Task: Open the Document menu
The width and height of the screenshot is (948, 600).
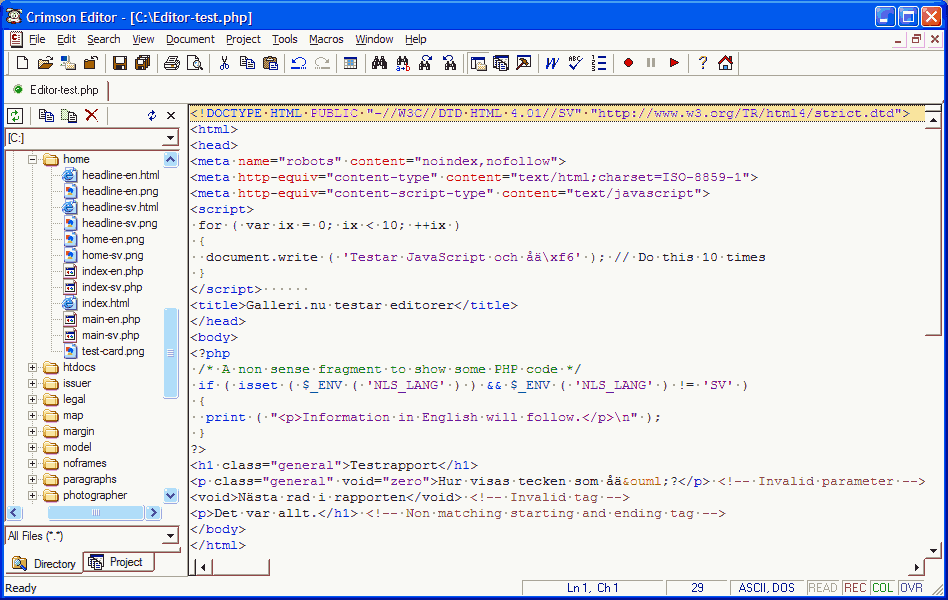Action: coord(190,39)
